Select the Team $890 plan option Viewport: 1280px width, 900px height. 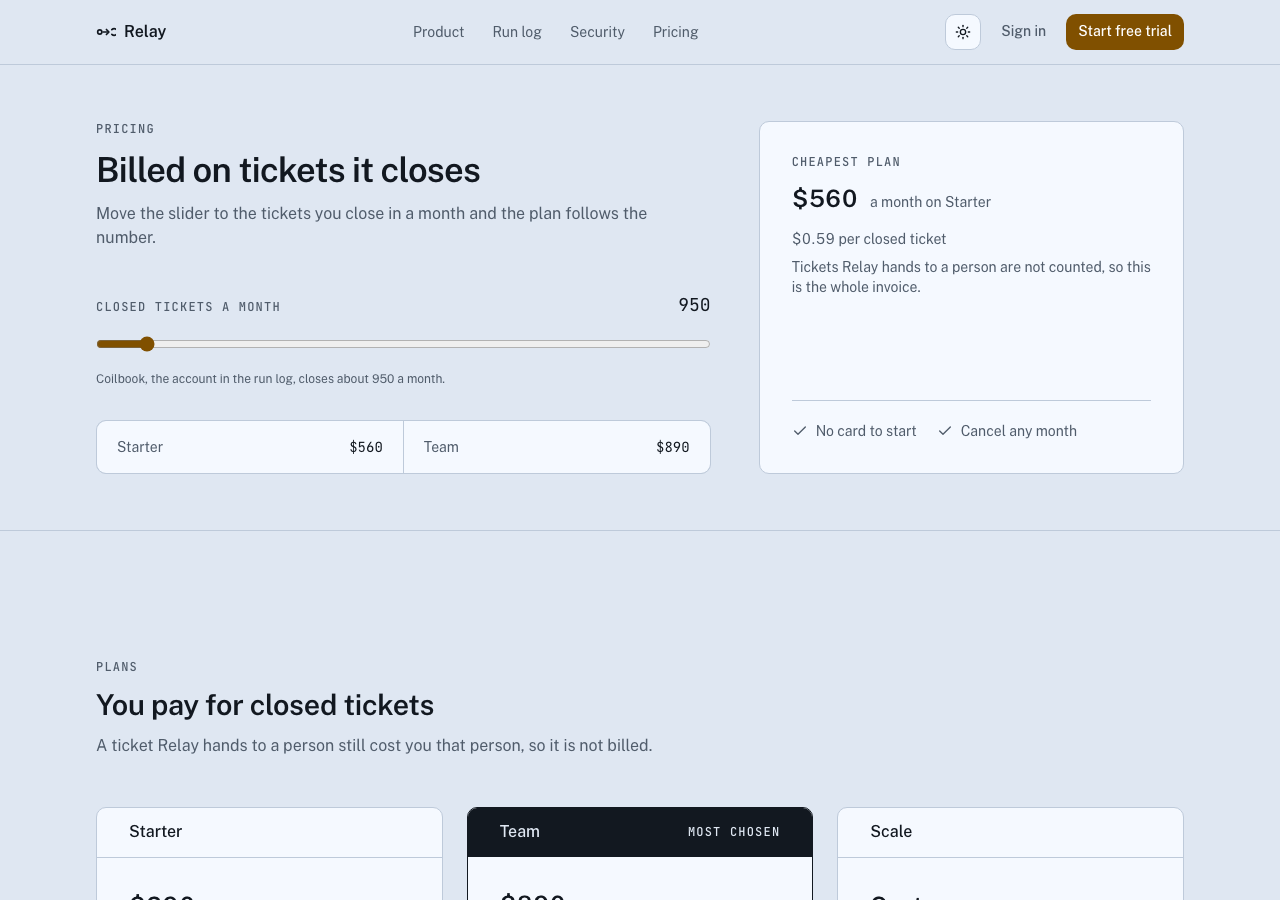(557, 447)
